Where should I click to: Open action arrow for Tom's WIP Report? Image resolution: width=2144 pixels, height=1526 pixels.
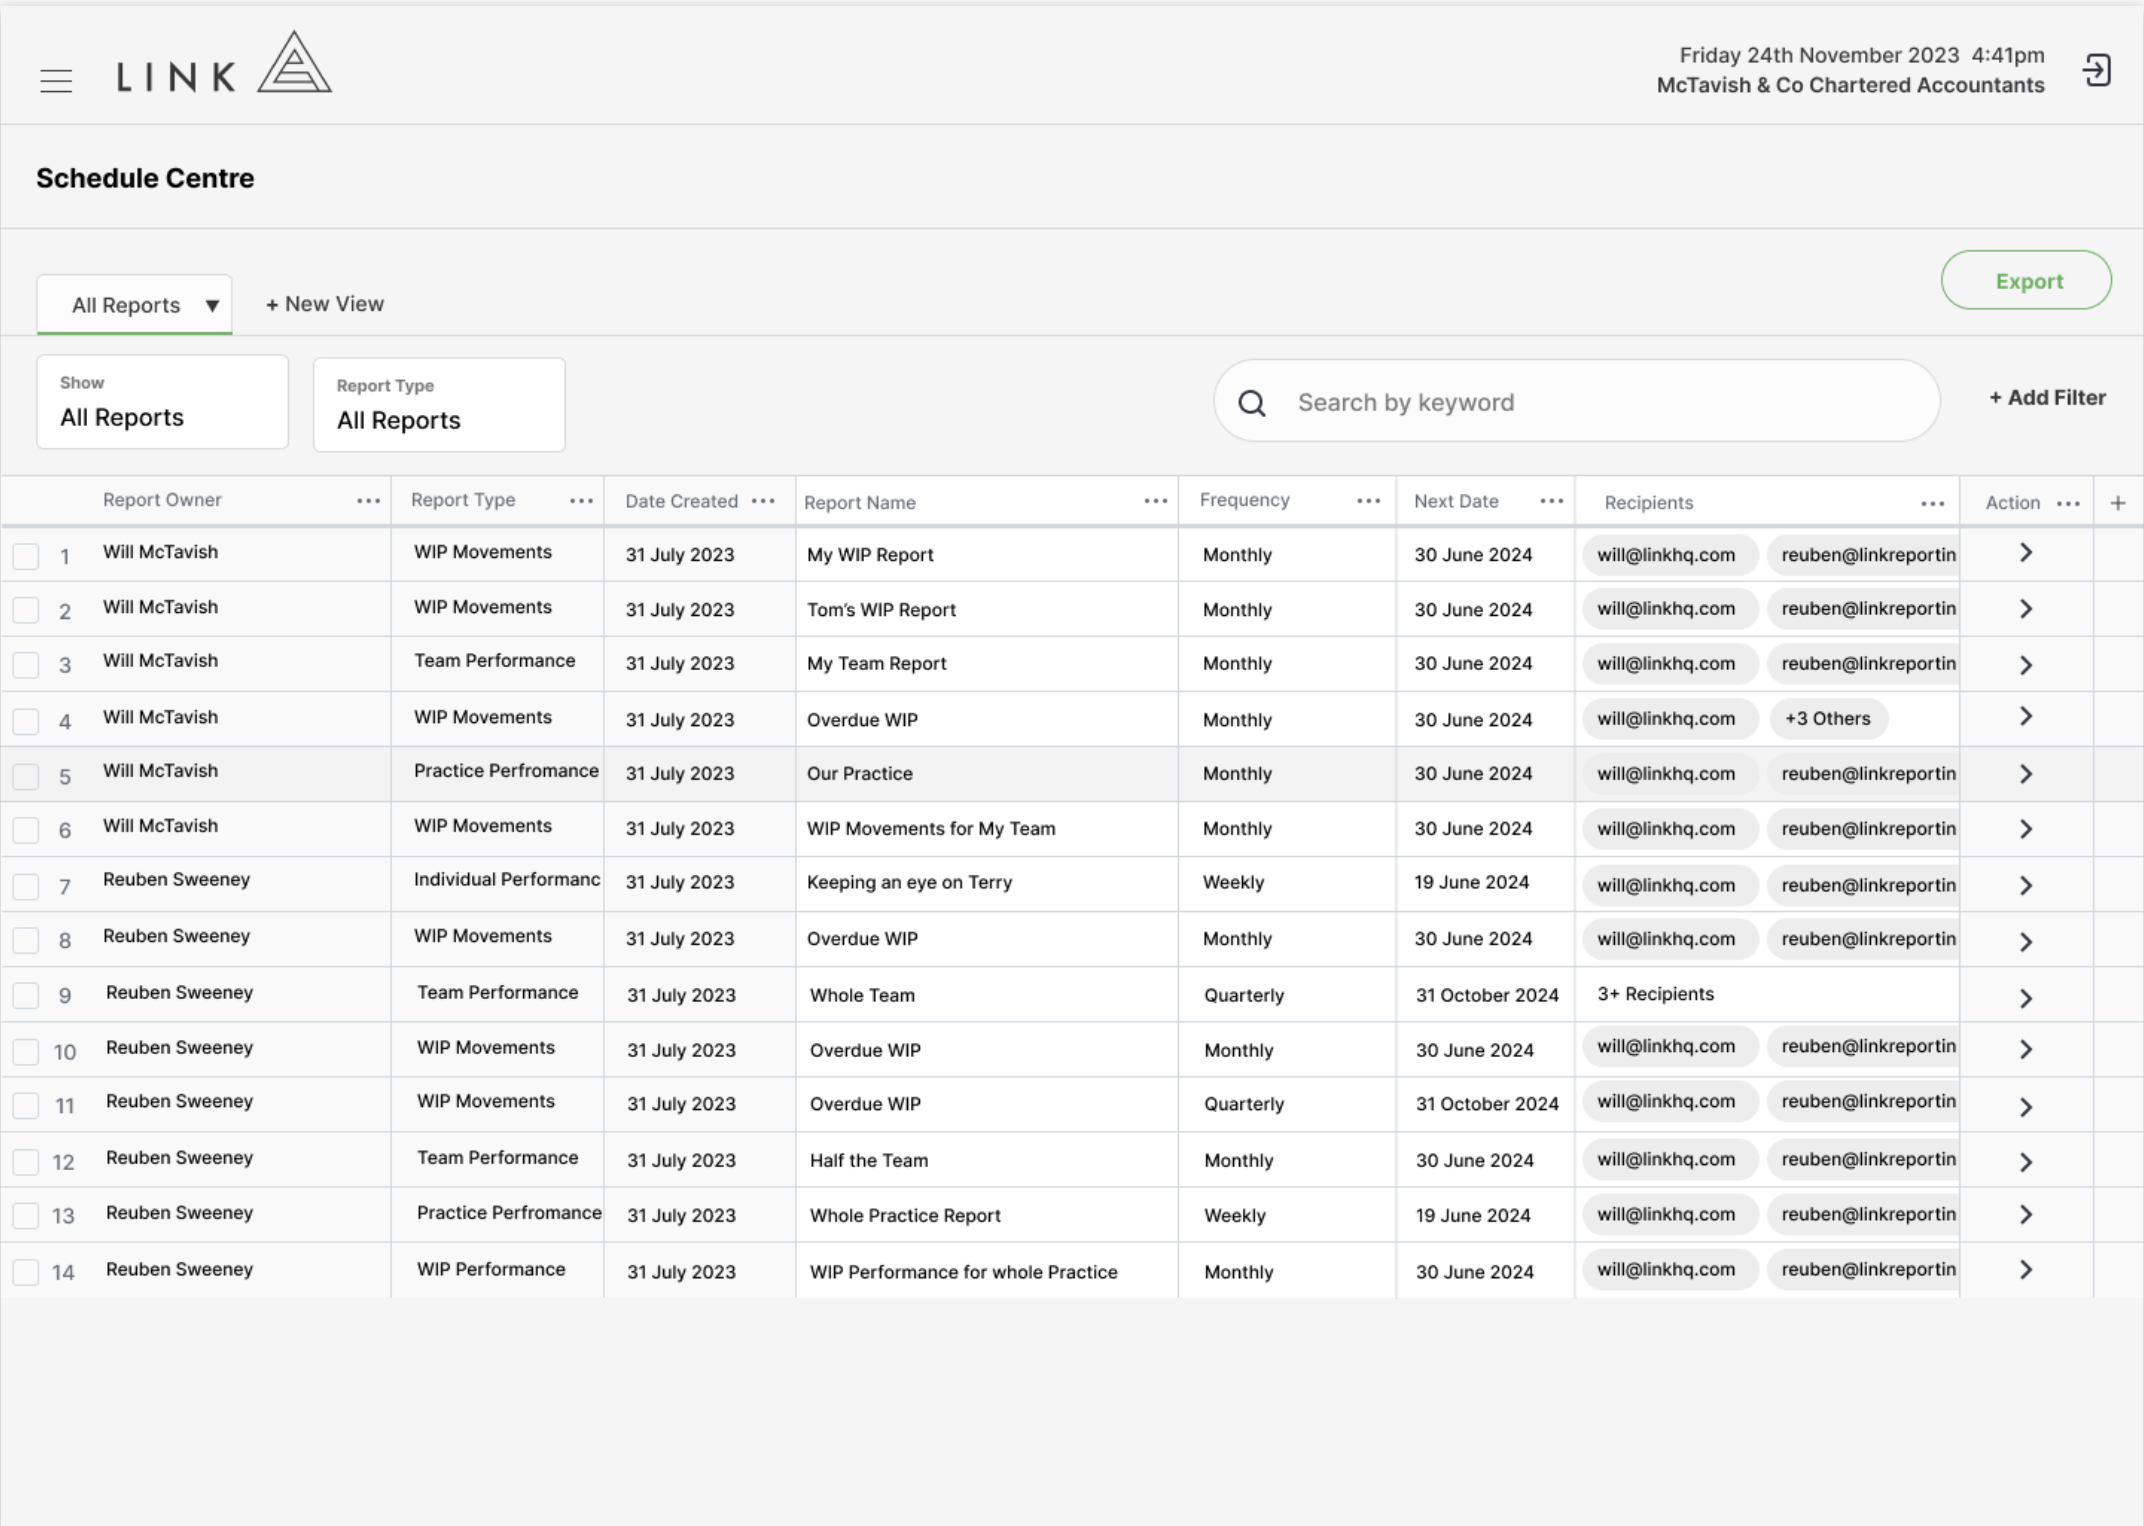[2025, 609]
